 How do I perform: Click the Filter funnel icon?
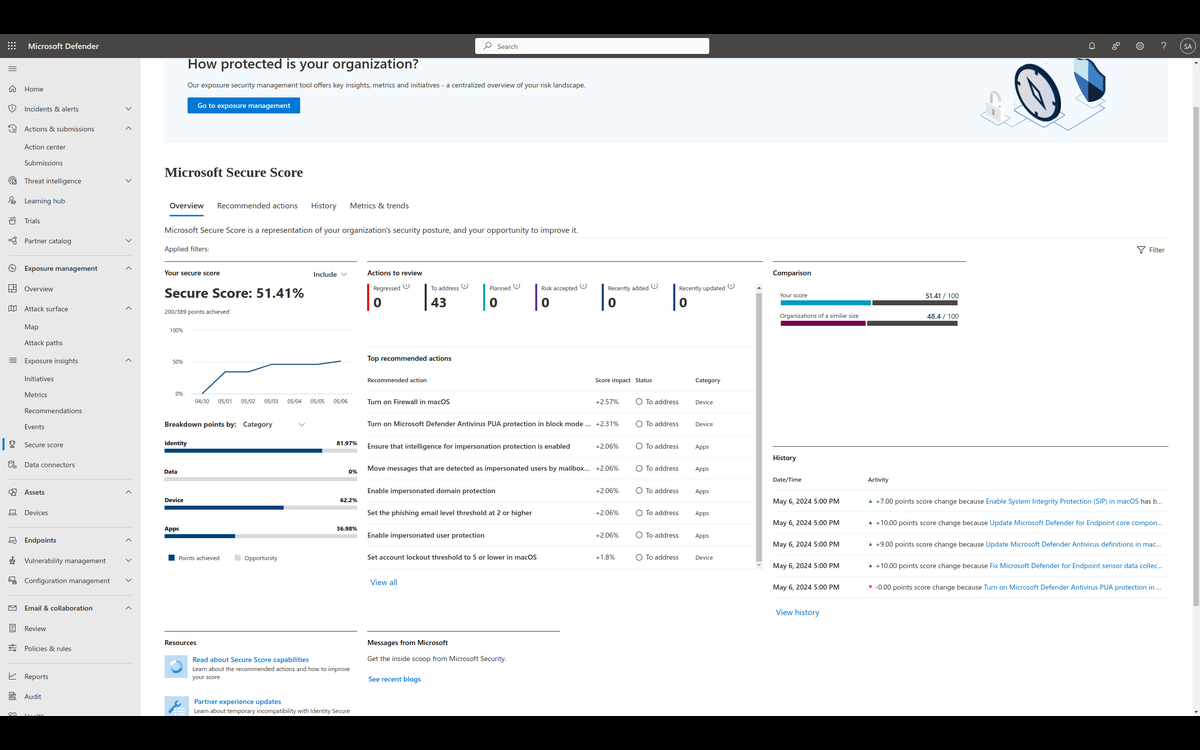1141,250
